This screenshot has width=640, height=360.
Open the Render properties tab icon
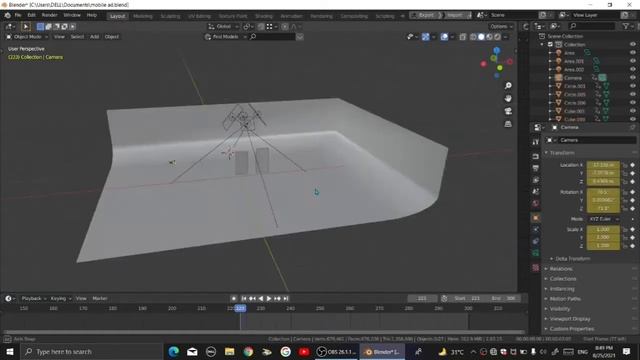coord(536,157)
